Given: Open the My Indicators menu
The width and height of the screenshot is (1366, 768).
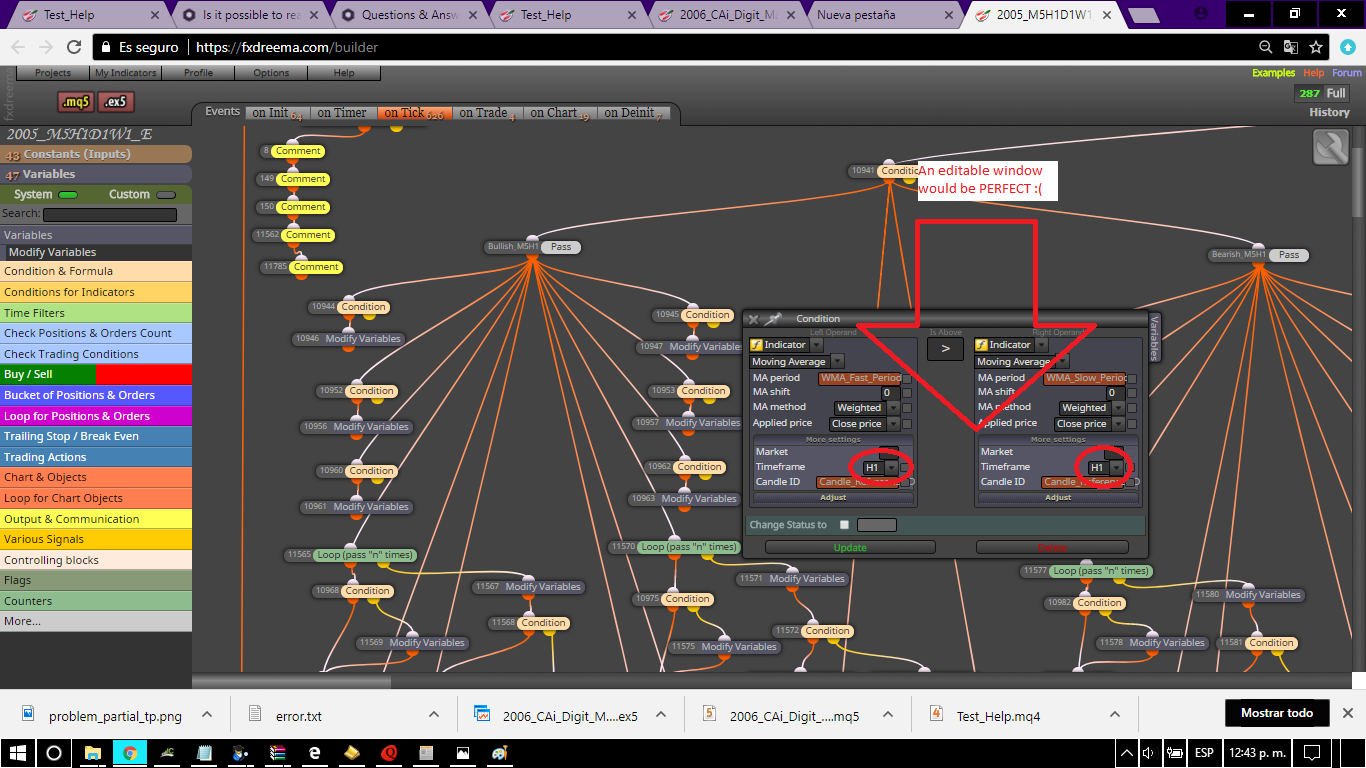Looking at the screenshot, I should tap(126, 73).
